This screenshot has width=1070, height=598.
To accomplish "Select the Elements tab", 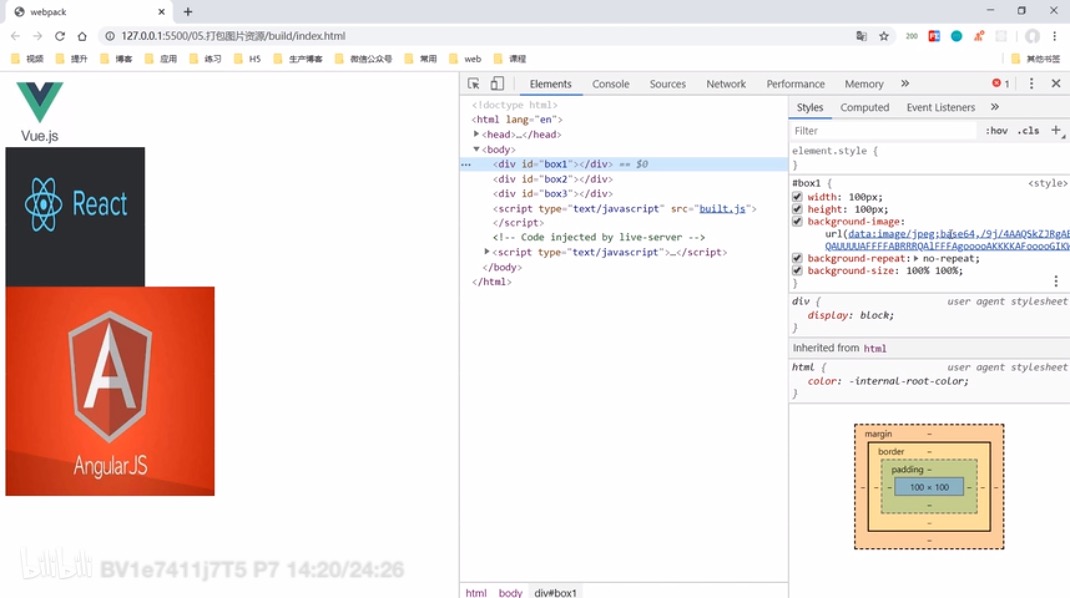I will pyautogui.click(x=551, y=84).
